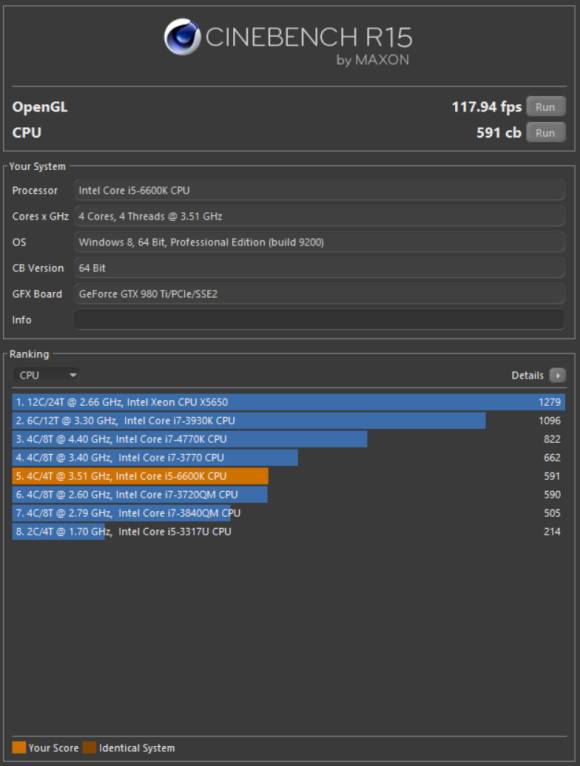Select the Core i5-3317U ranking row
Viewport: 580px width, 766px height.
[289, 532]
